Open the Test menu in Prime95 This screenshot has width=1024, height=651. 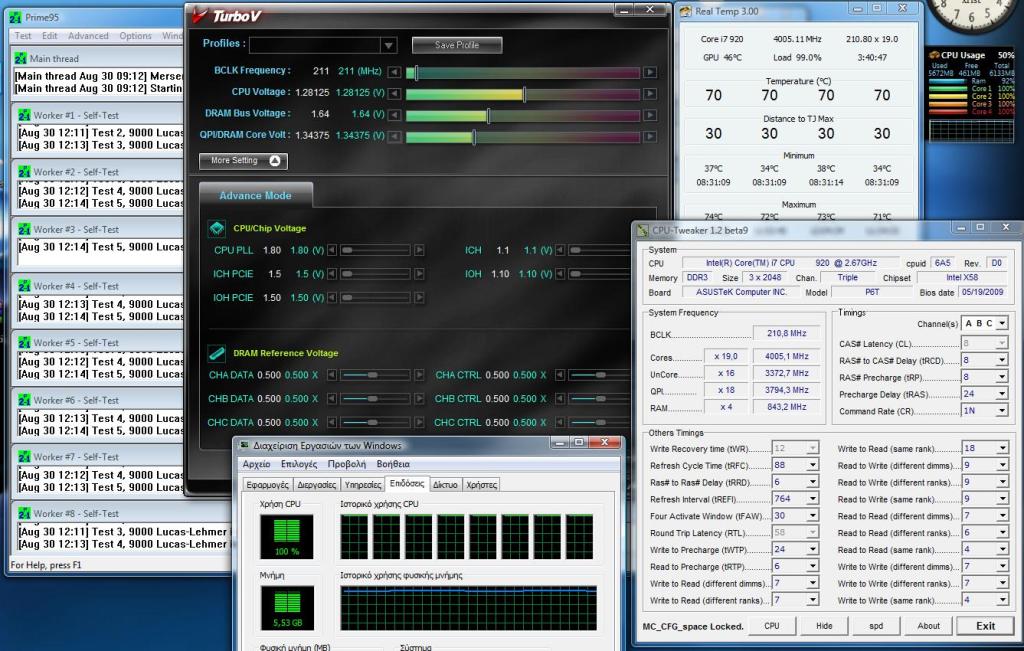click(x=23, y=36)
